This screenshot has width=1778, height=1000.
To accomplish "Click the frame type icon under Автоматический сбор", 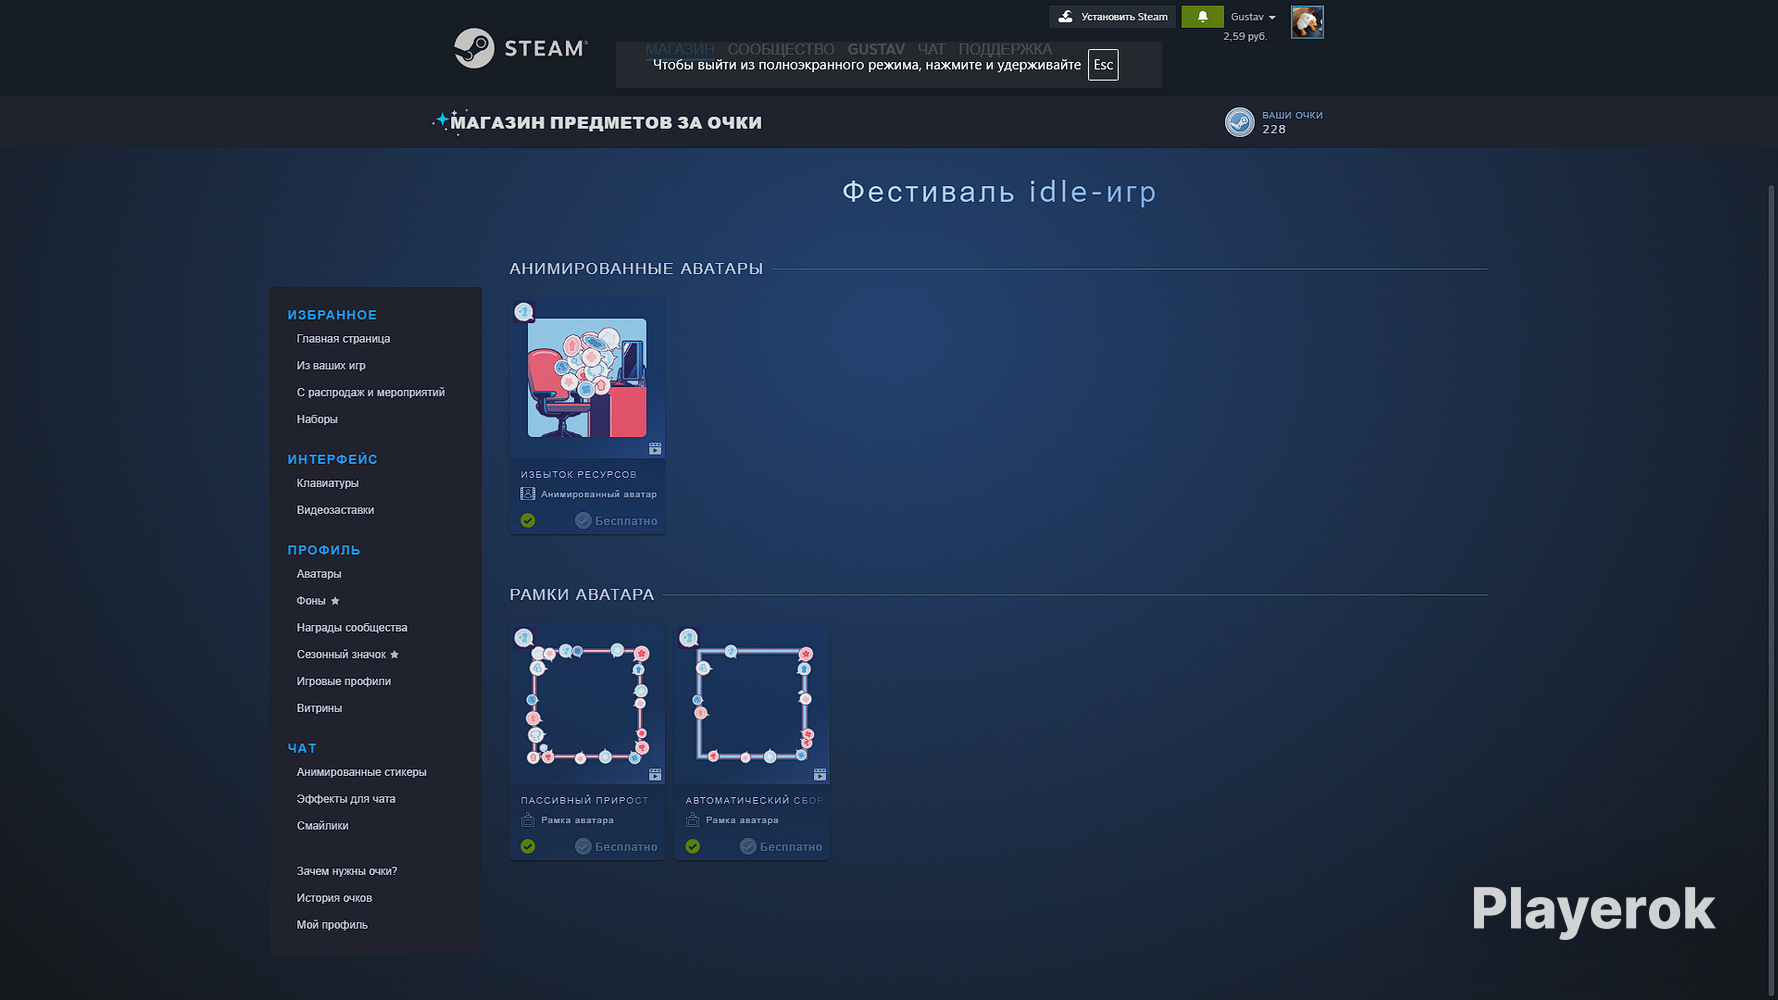I will [693, 820].
